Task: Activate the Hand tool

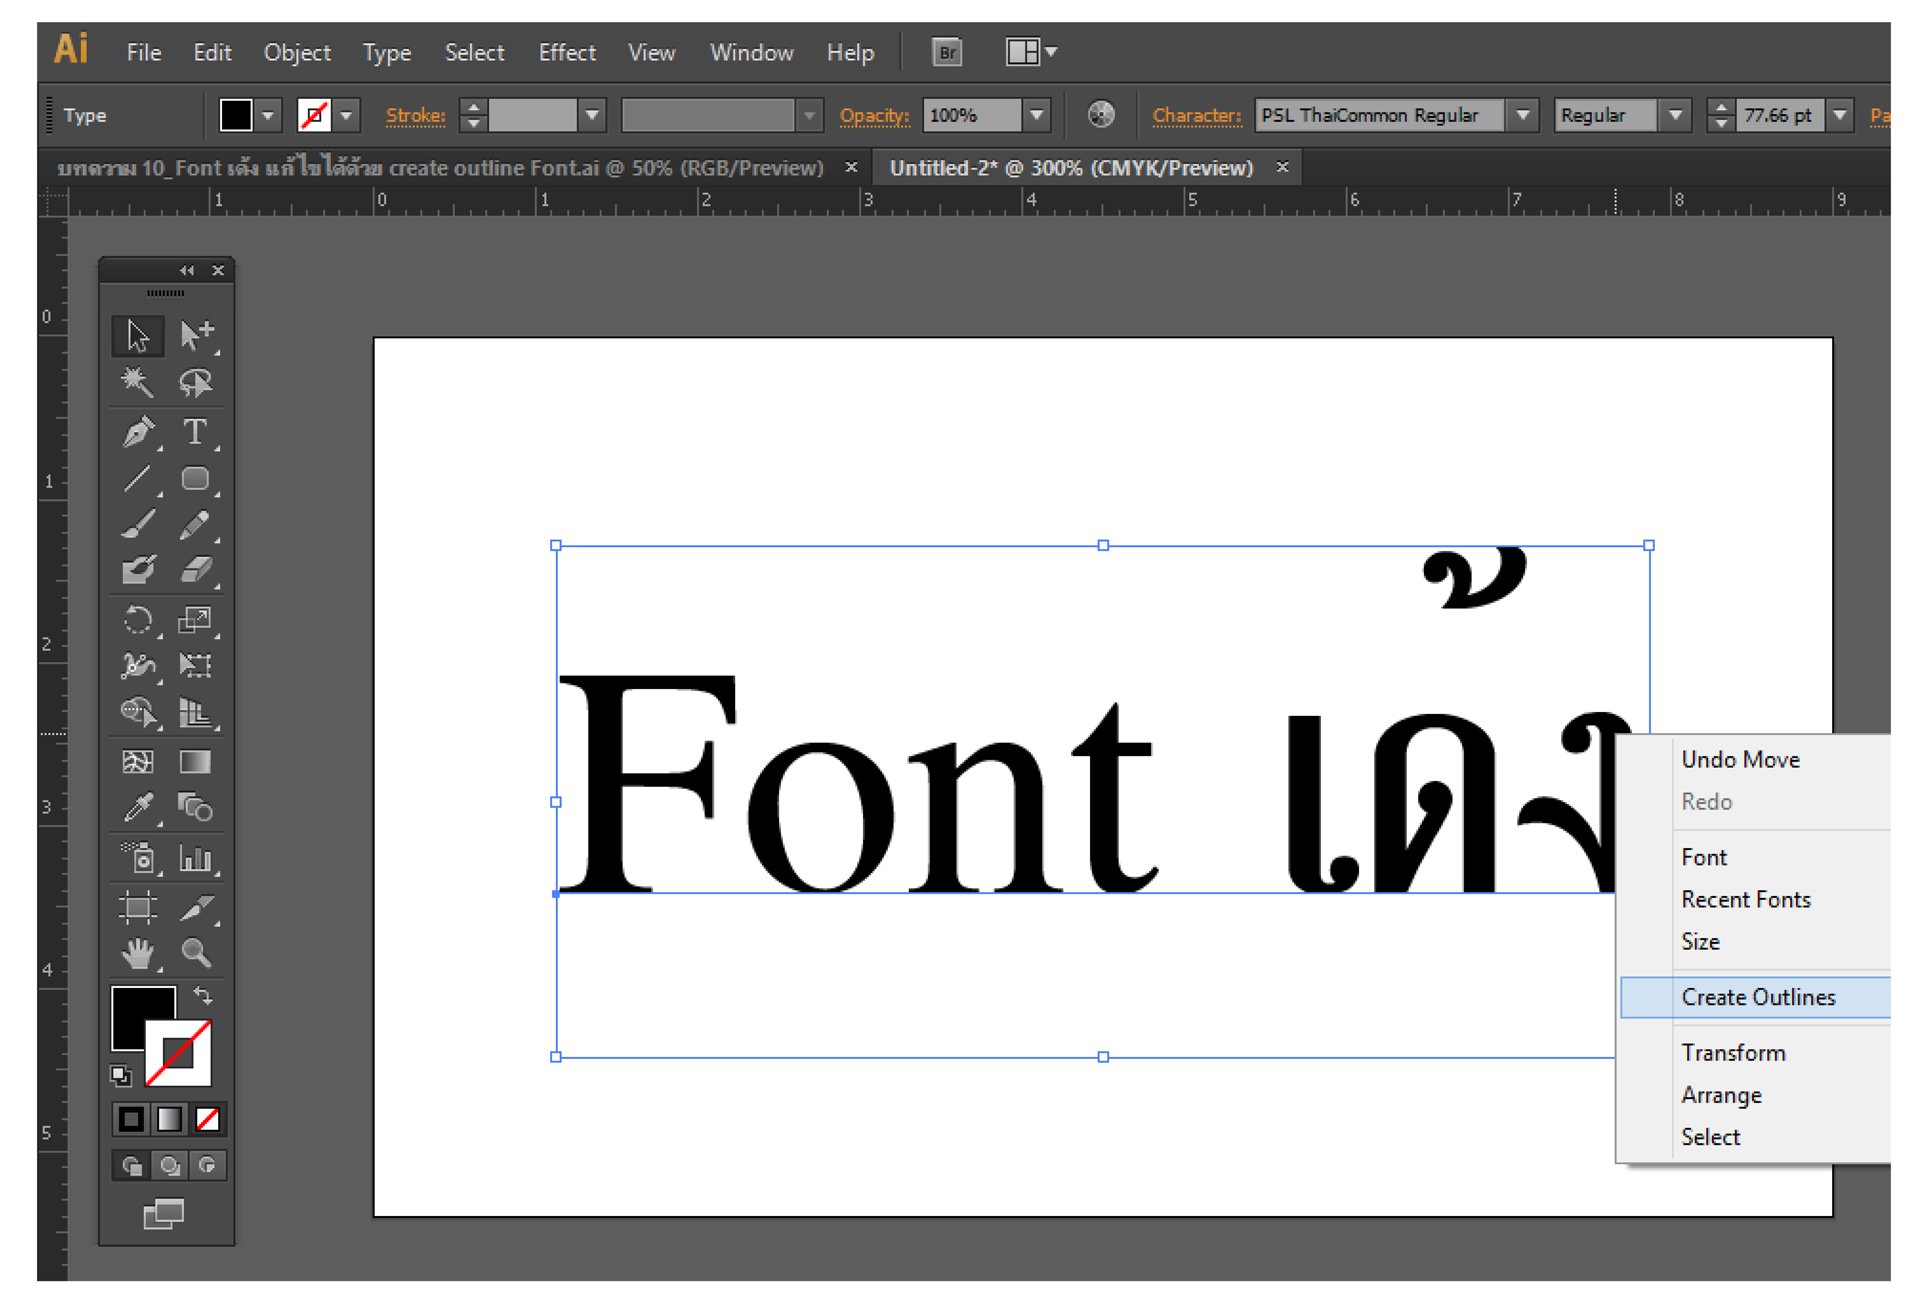Action: [138, 953]
